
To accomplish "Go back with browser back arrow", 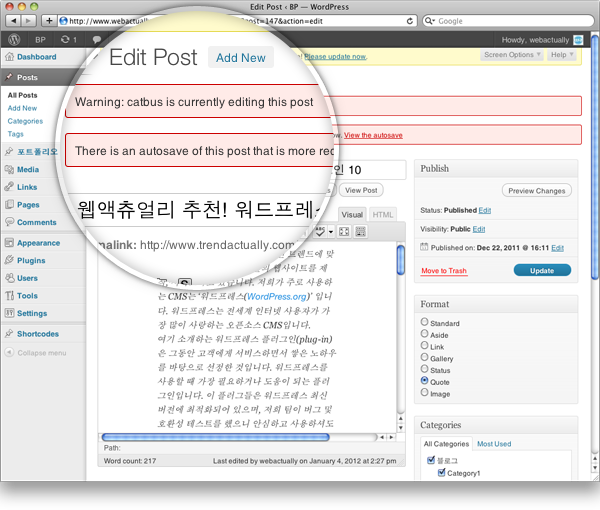I will tap(14, 21).
